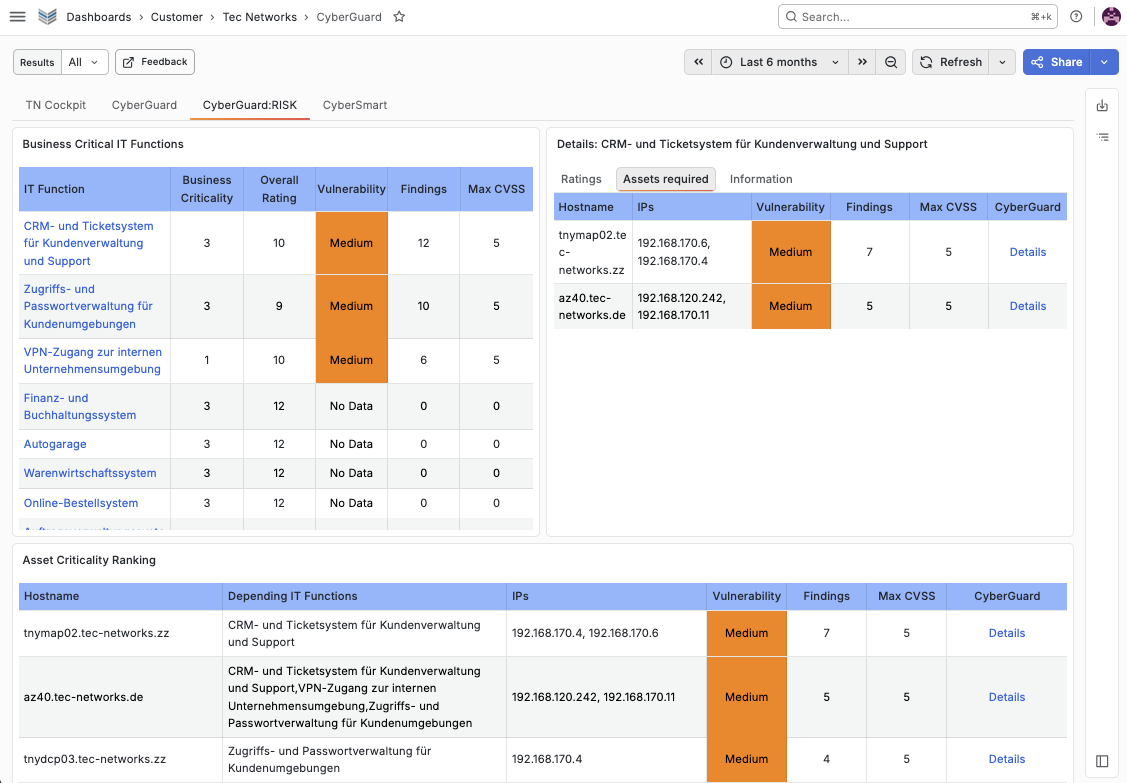This screenshot has width=1127, height=783.
Task: Star the CyberGuard dashboard as favorite
Action: (400, 17)
